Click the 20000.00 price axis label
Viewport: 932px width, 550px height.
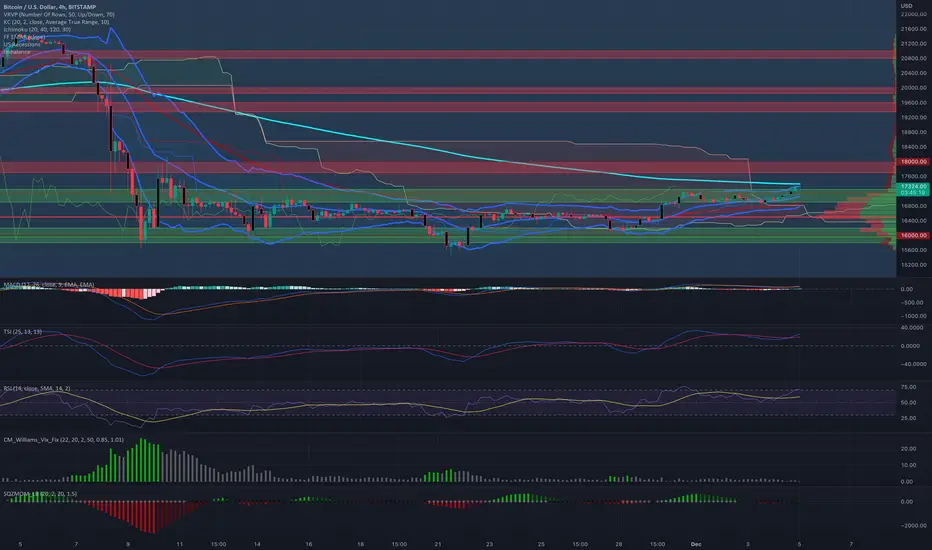coord(914,88)
